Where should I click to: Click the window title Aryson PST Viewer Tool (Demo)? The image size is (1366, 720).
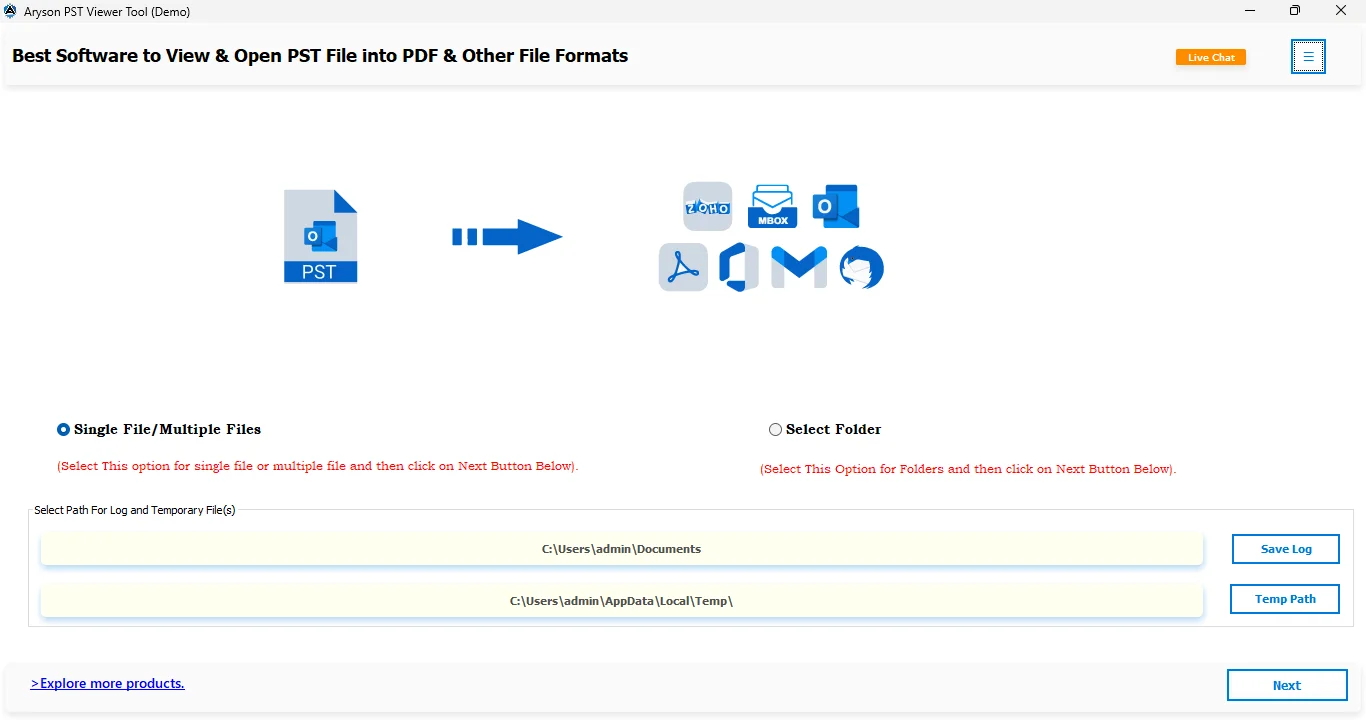pyautogui.click(x=107, y=12)
